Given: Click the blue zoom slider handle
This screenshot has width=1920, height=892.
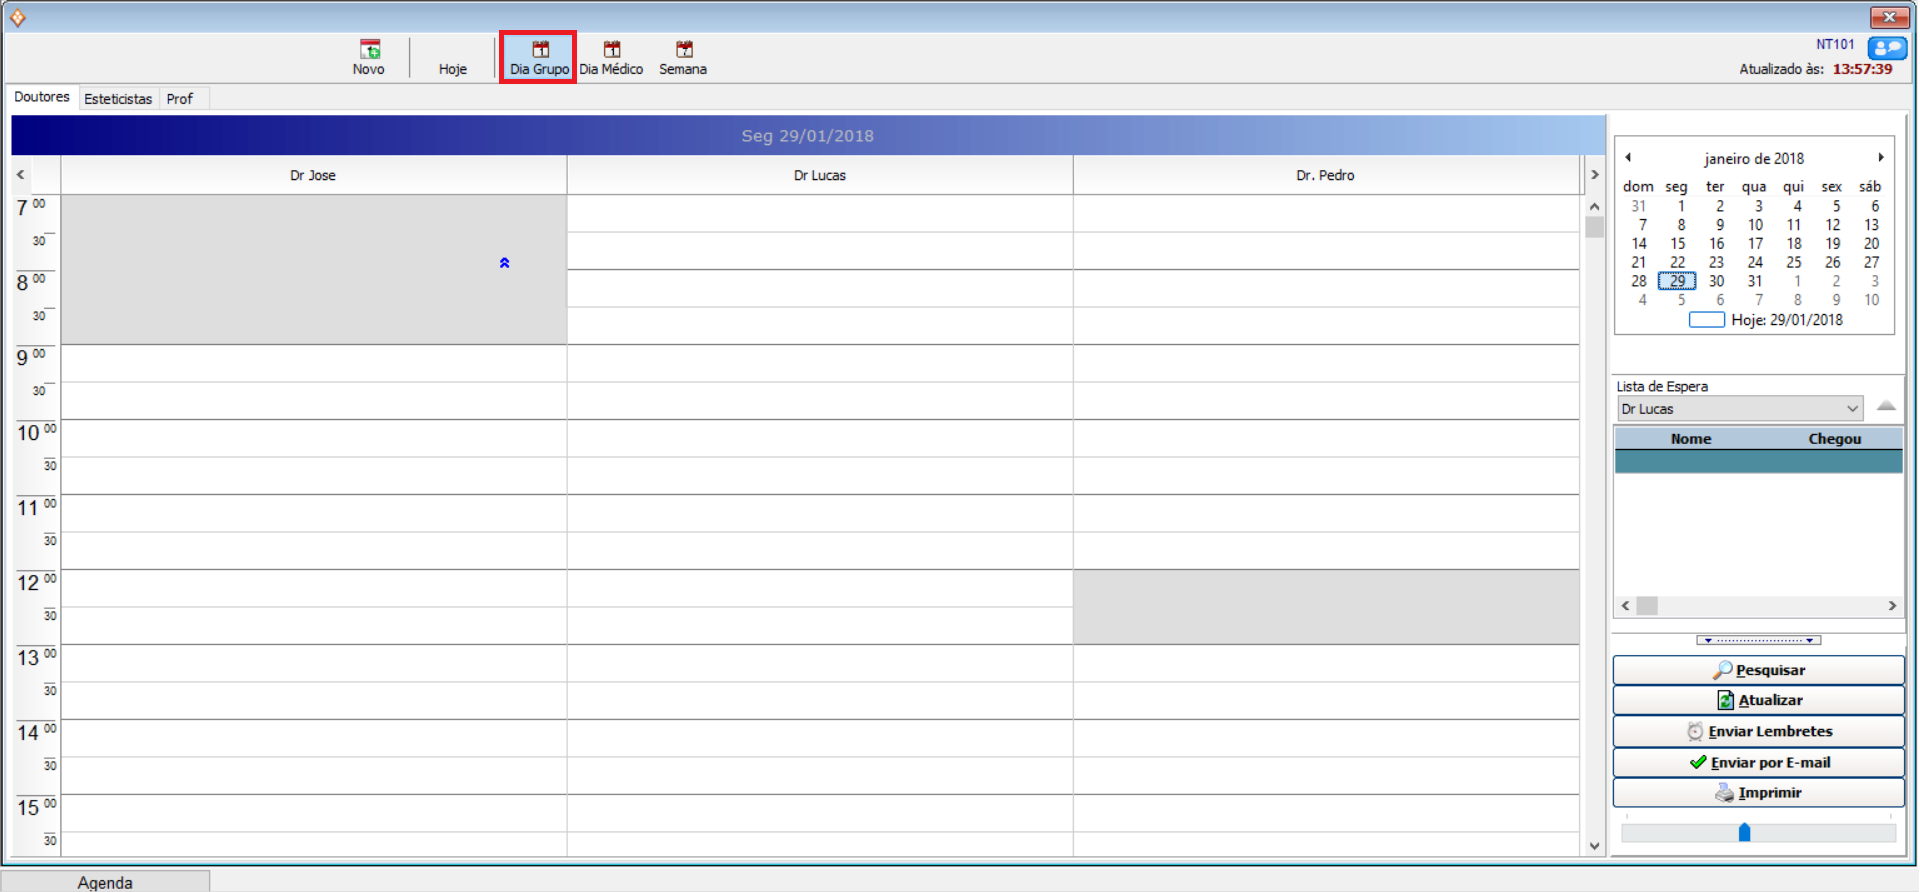Looking at the screenshot, I should (1744, 832).
